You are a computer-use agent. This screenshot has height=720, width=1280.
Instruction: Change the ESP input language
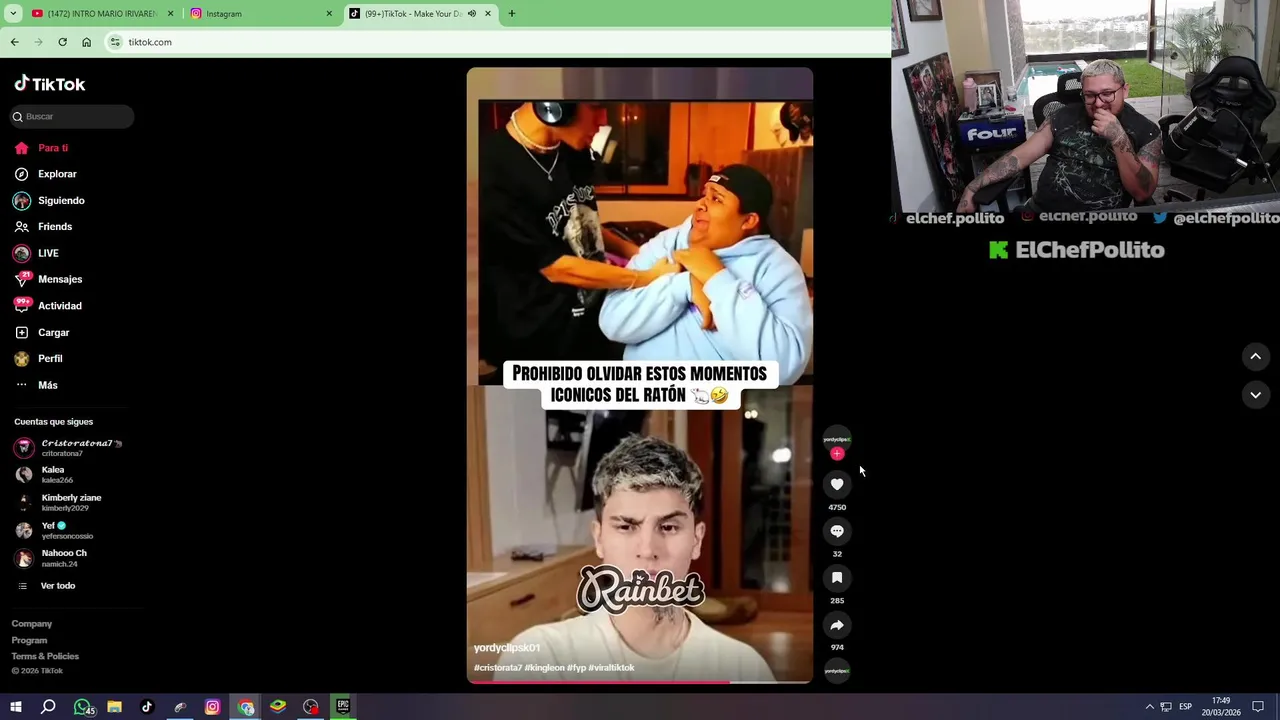pos(1185,707)
